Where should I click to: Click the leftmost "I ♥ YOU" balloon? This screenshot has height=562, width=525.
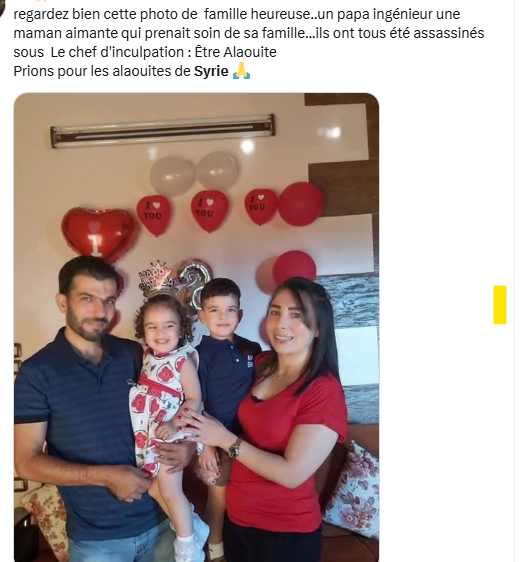(153, 214)
